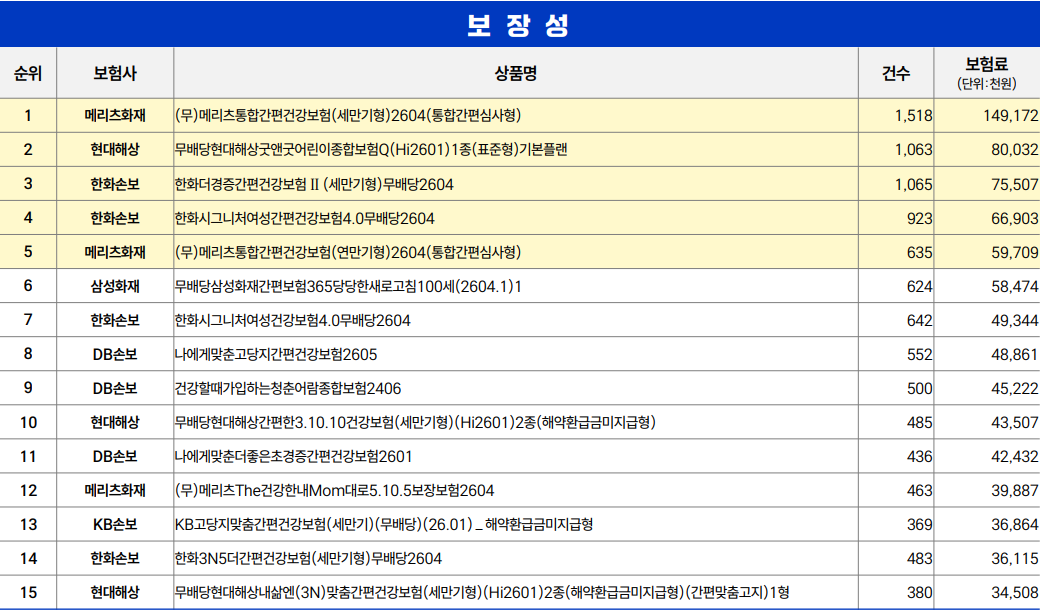Screen dimensions: 1040x611
Task: Click count value 1,518
Action: [x=913, y=116]
